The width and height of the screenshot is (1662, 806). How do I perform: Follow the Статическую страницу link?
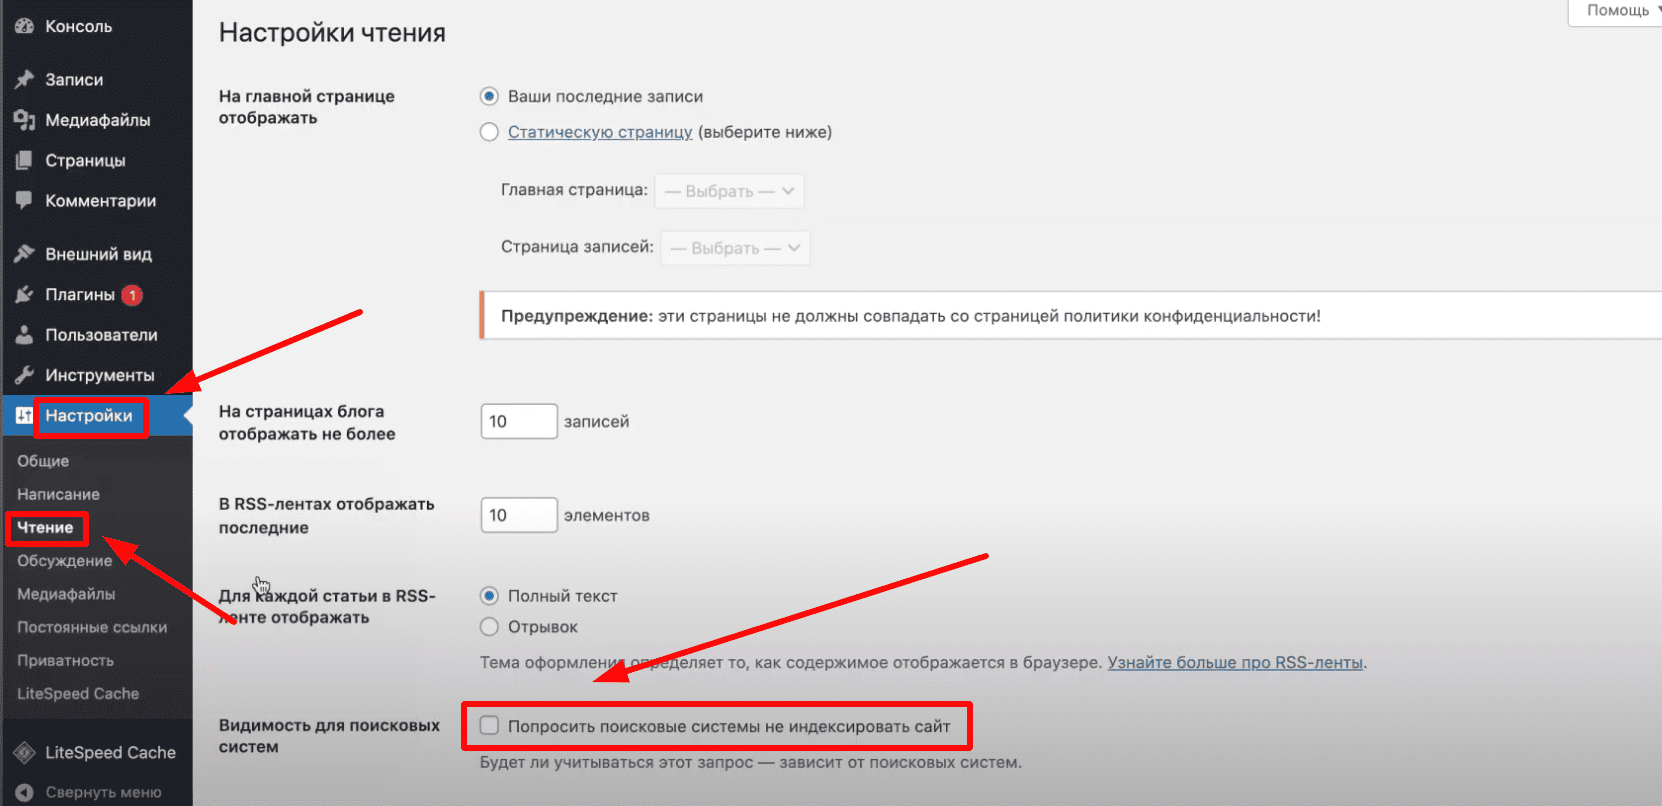600,132
